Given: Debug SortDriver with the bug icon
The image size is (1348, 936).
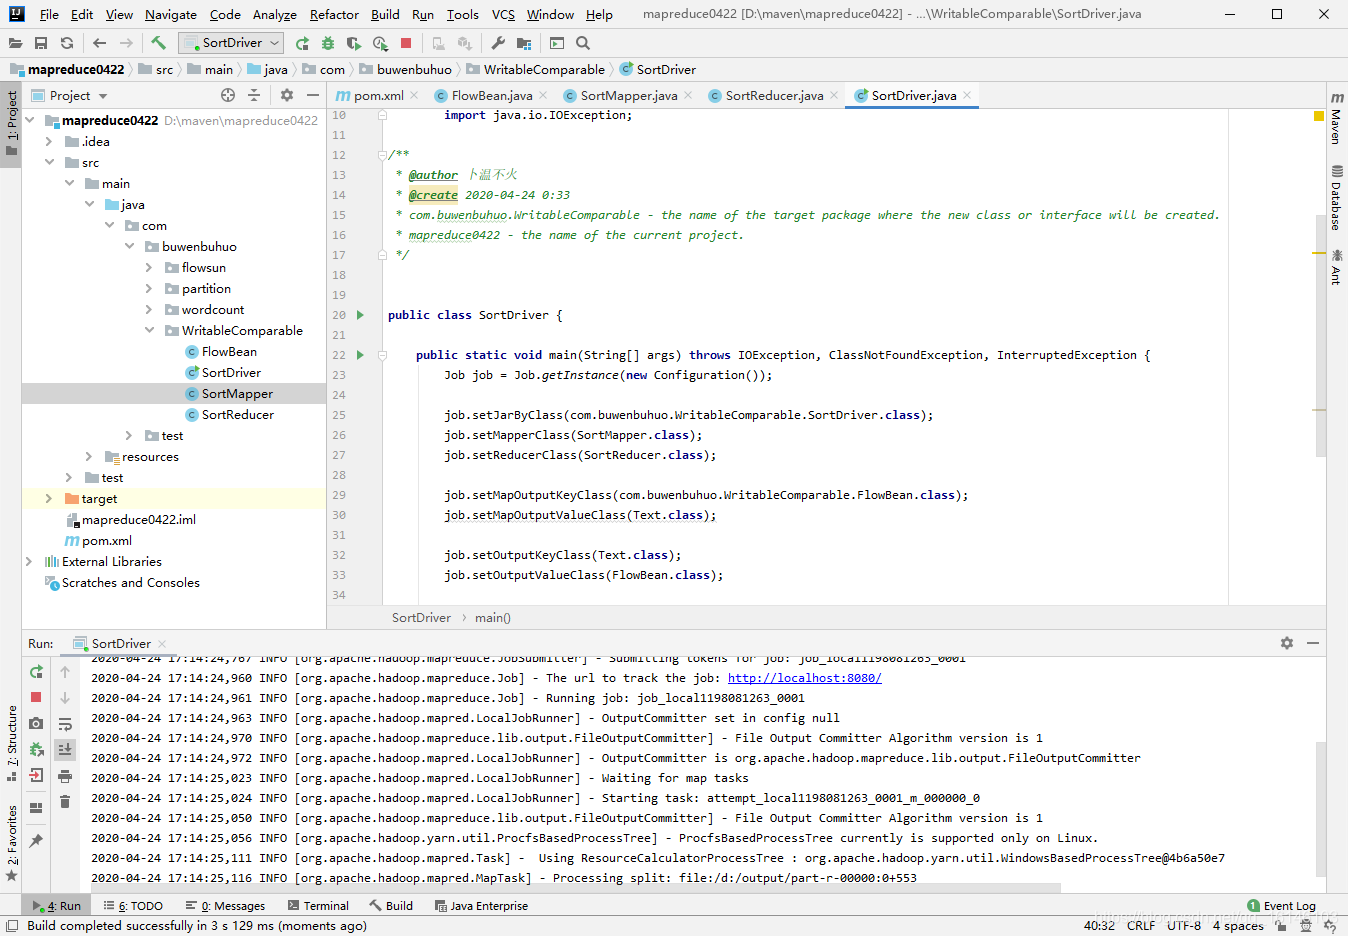Looking at the screenshot, I should [x=328, y=43].
